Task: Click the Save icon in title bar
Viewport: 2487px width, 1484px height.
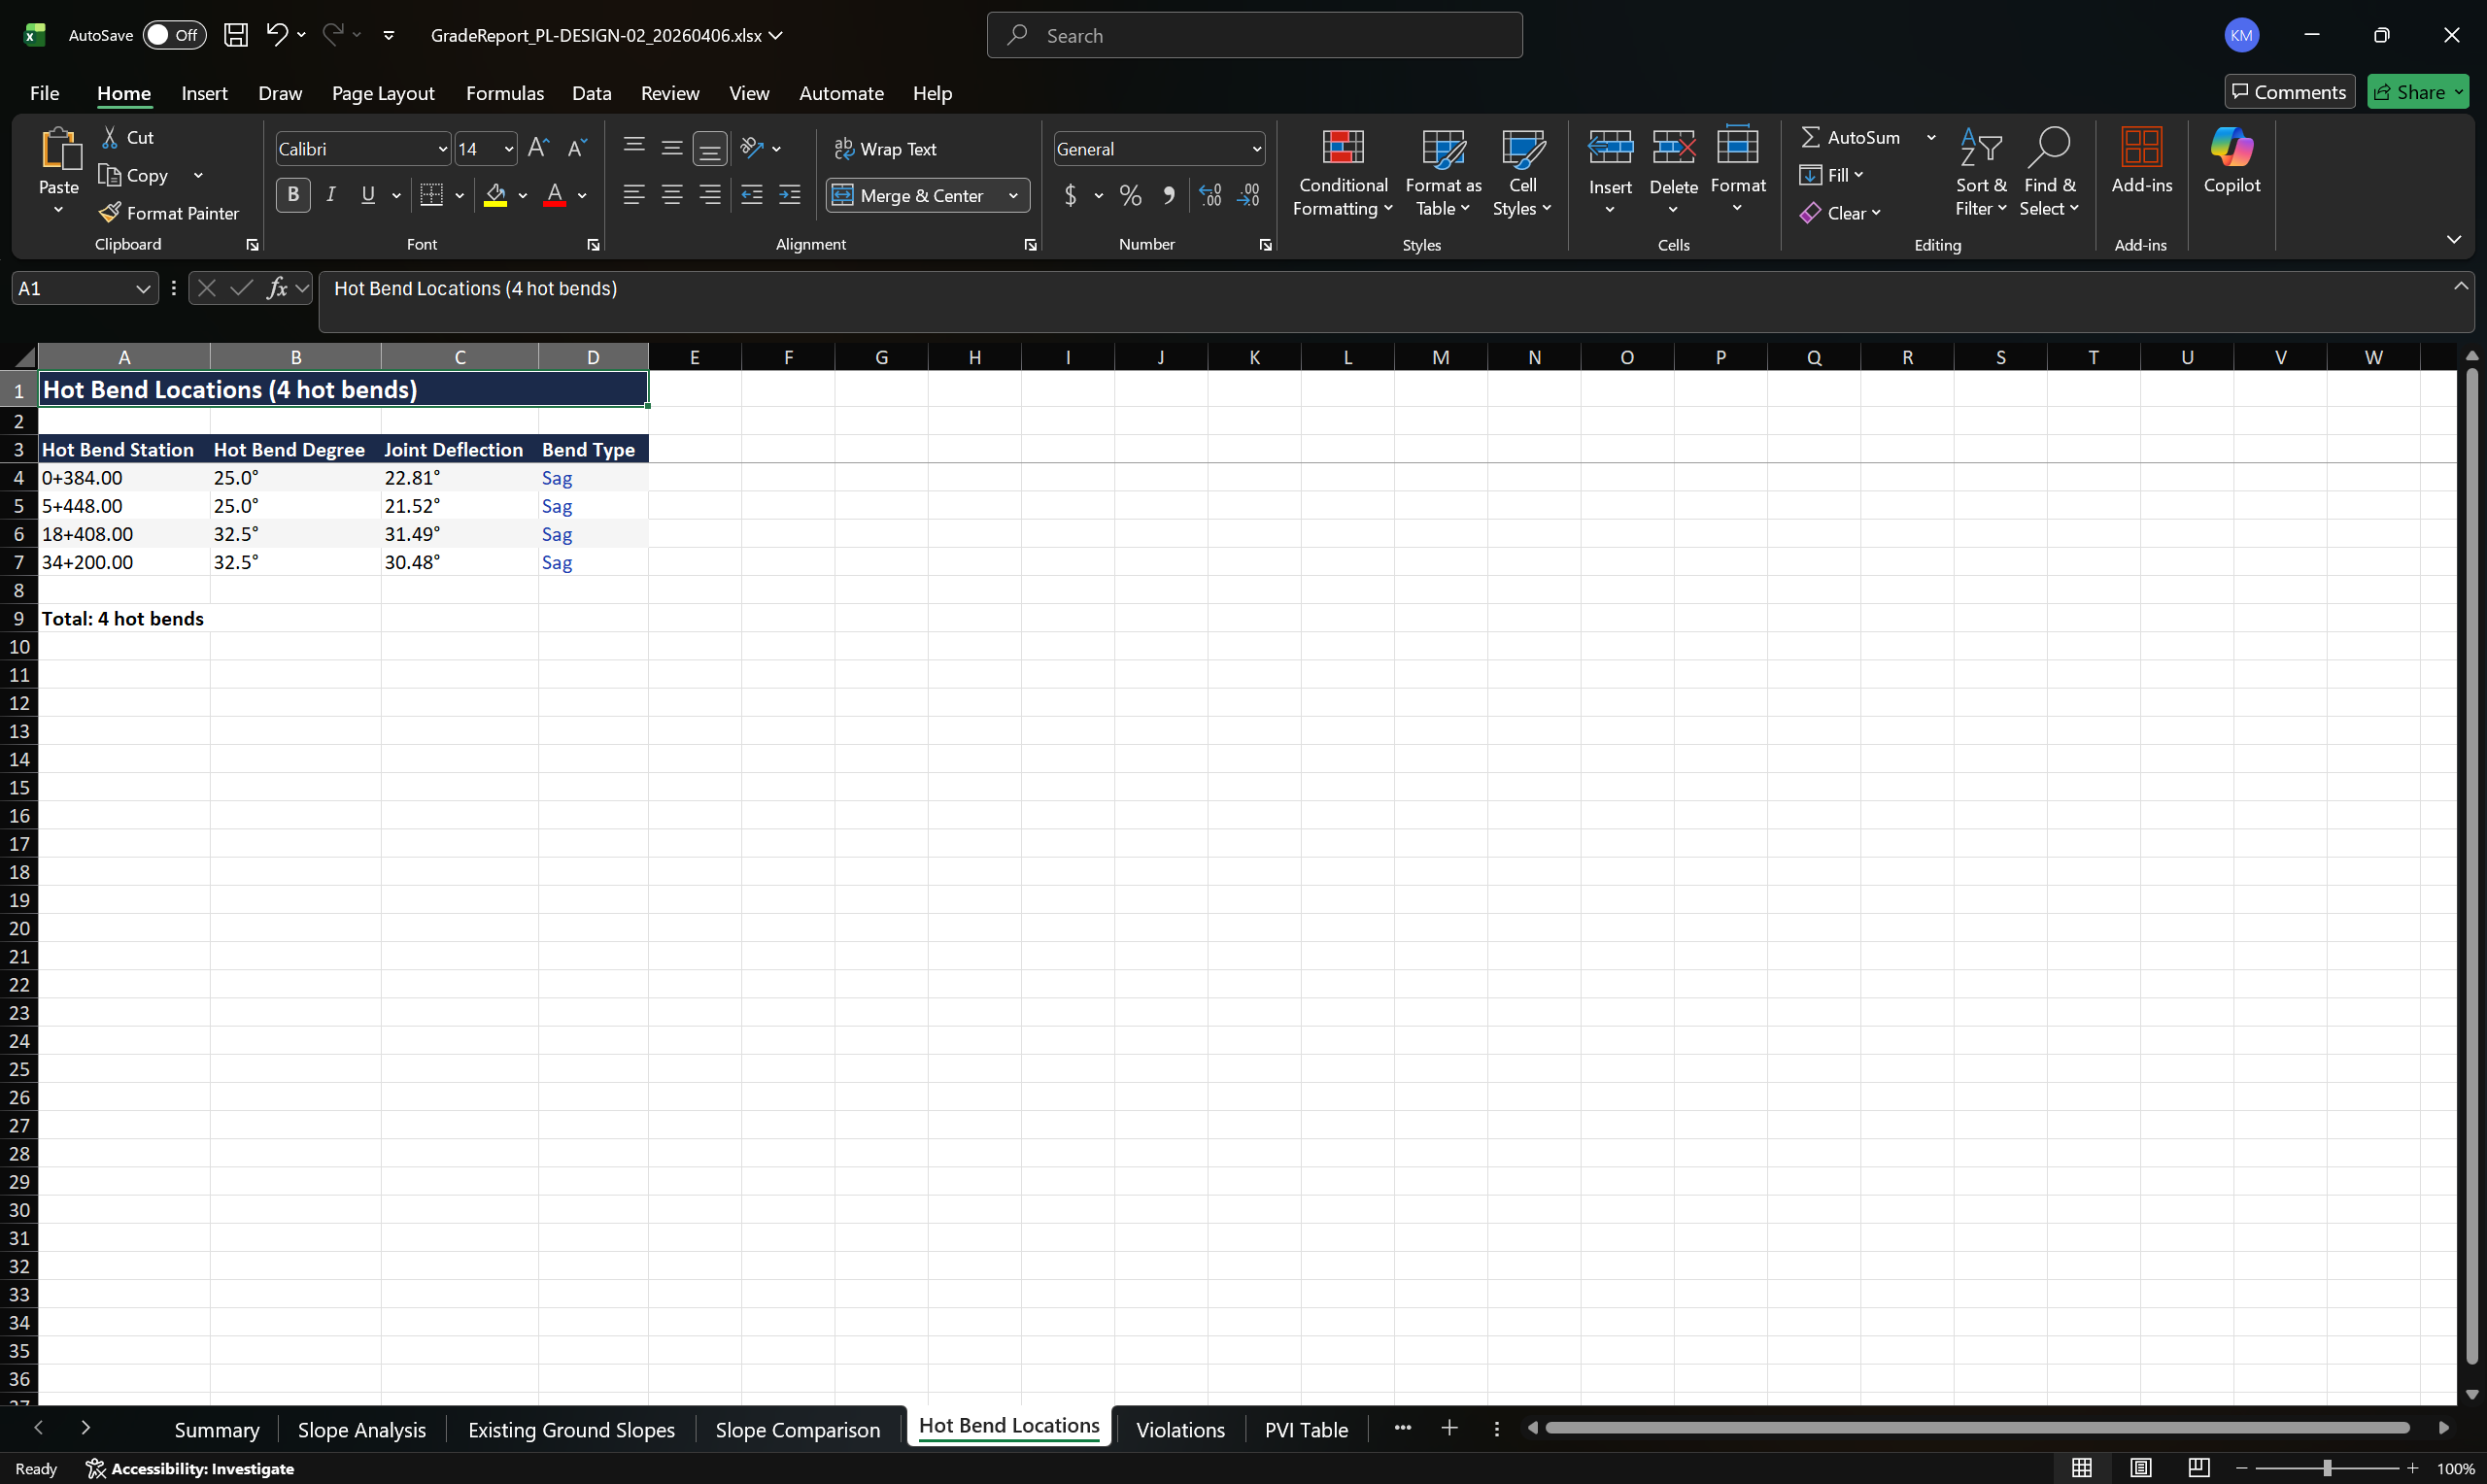Action: click(x=236, y=35)
